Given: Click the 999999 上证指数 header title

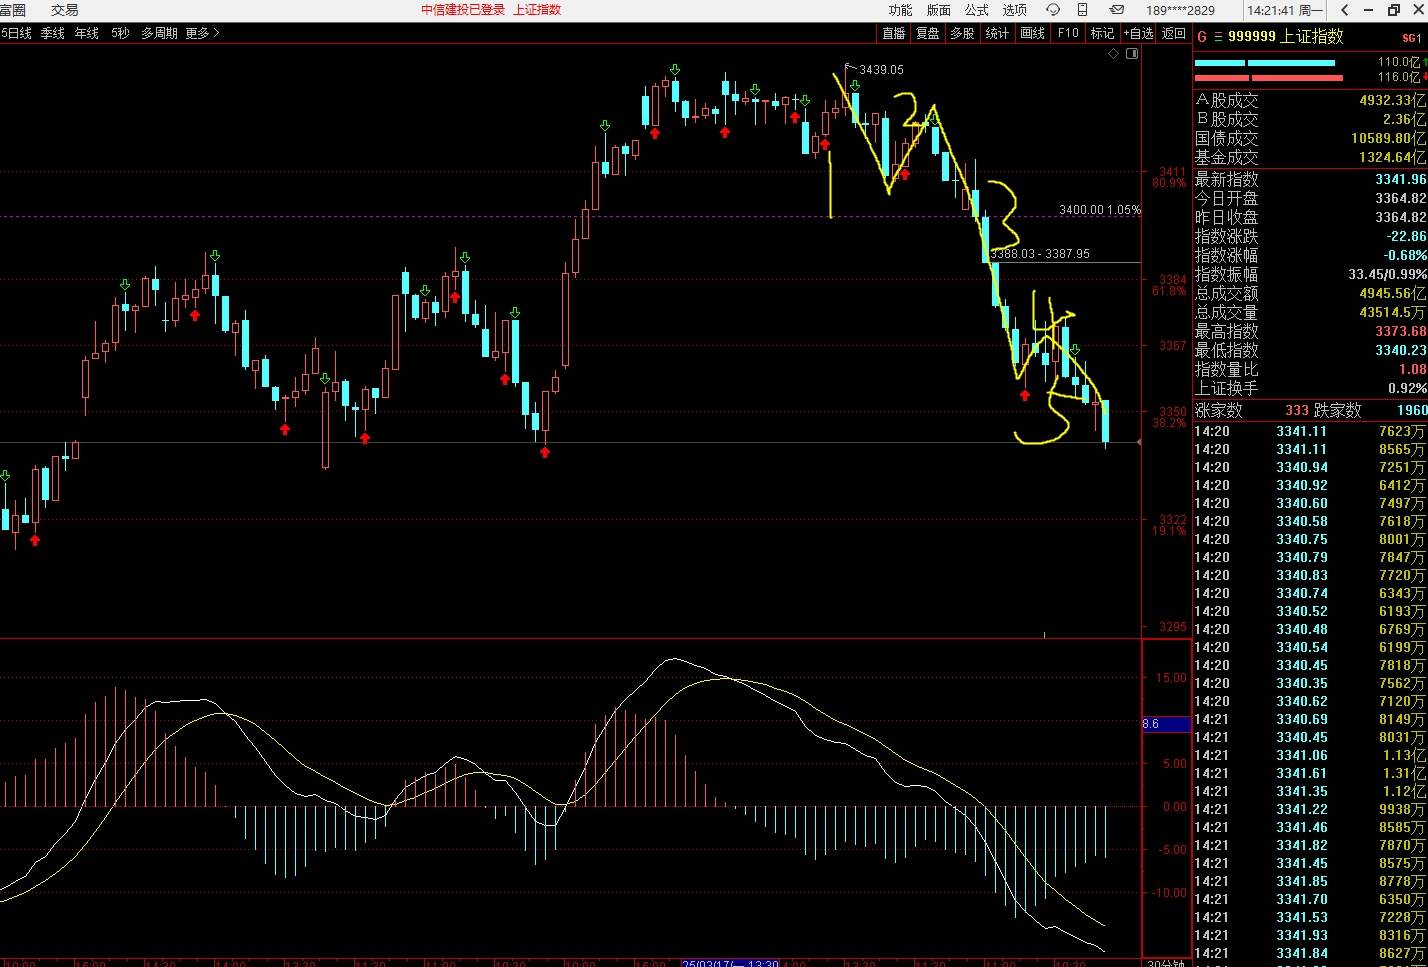Looking at the screenshot, I should pos(1286,37).
